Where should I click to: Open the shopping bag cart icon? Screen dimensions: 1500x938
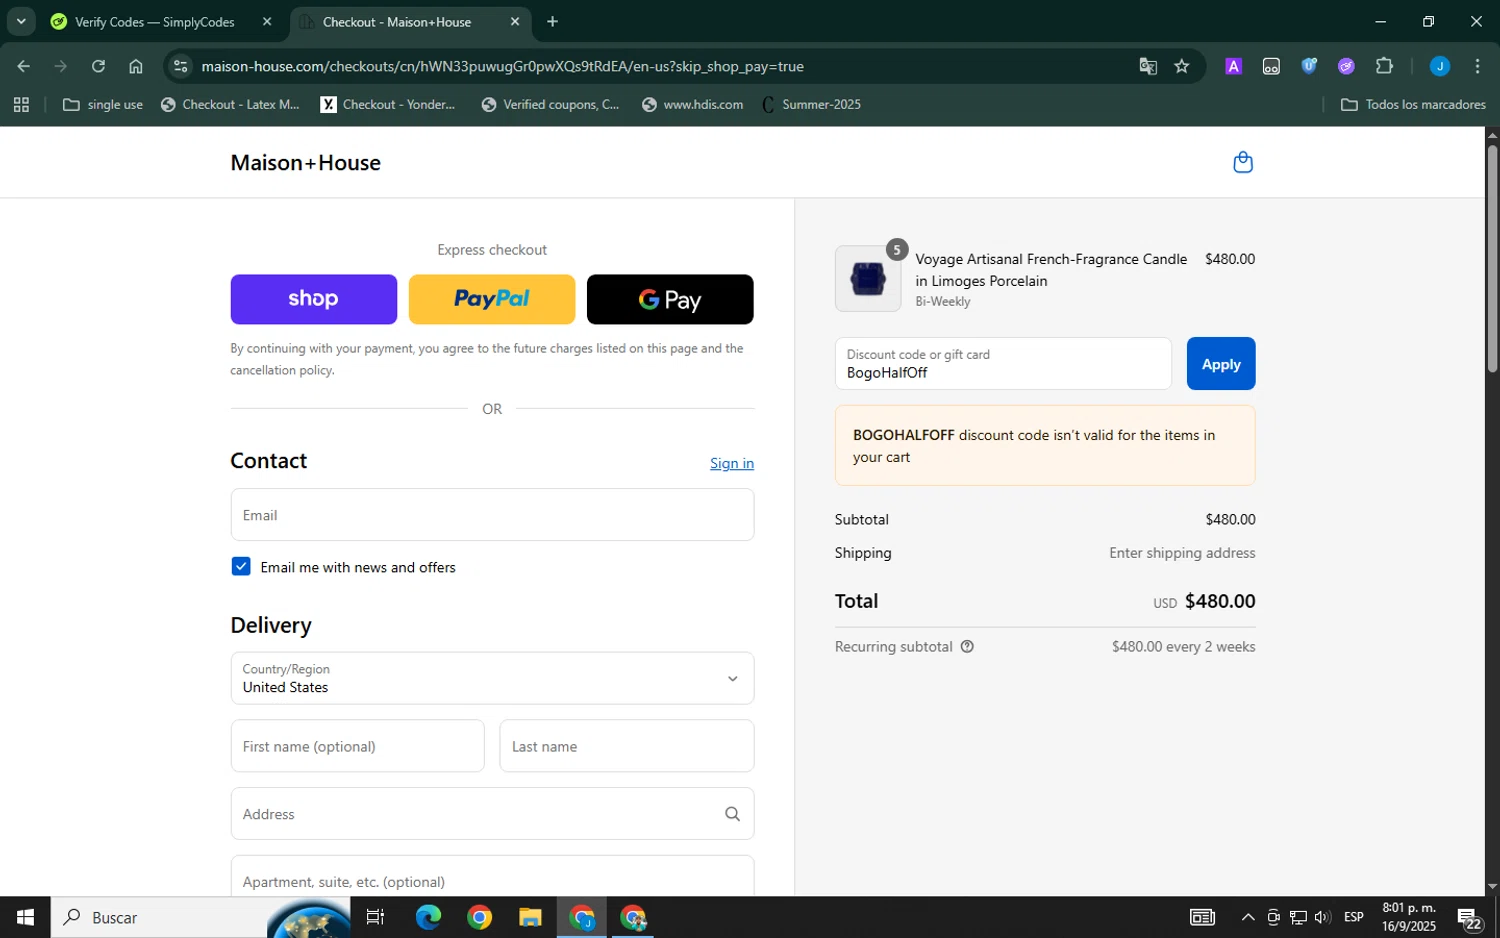[1243, 162]
